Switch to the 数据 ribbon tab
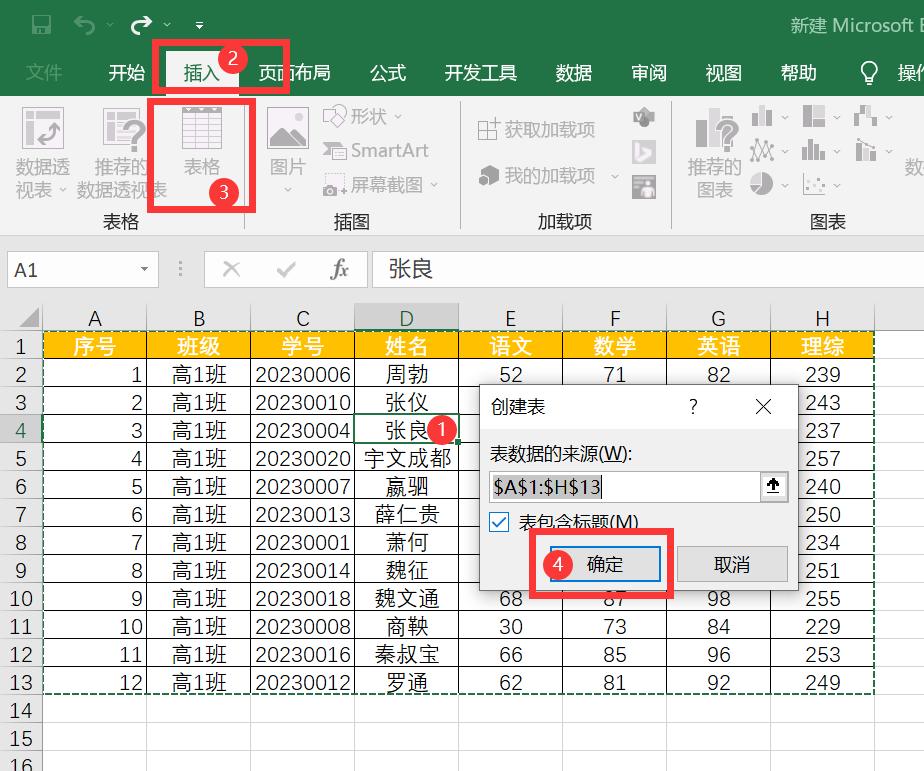Image resolution: width=924 pixels, height=771 pixels. 573,73
